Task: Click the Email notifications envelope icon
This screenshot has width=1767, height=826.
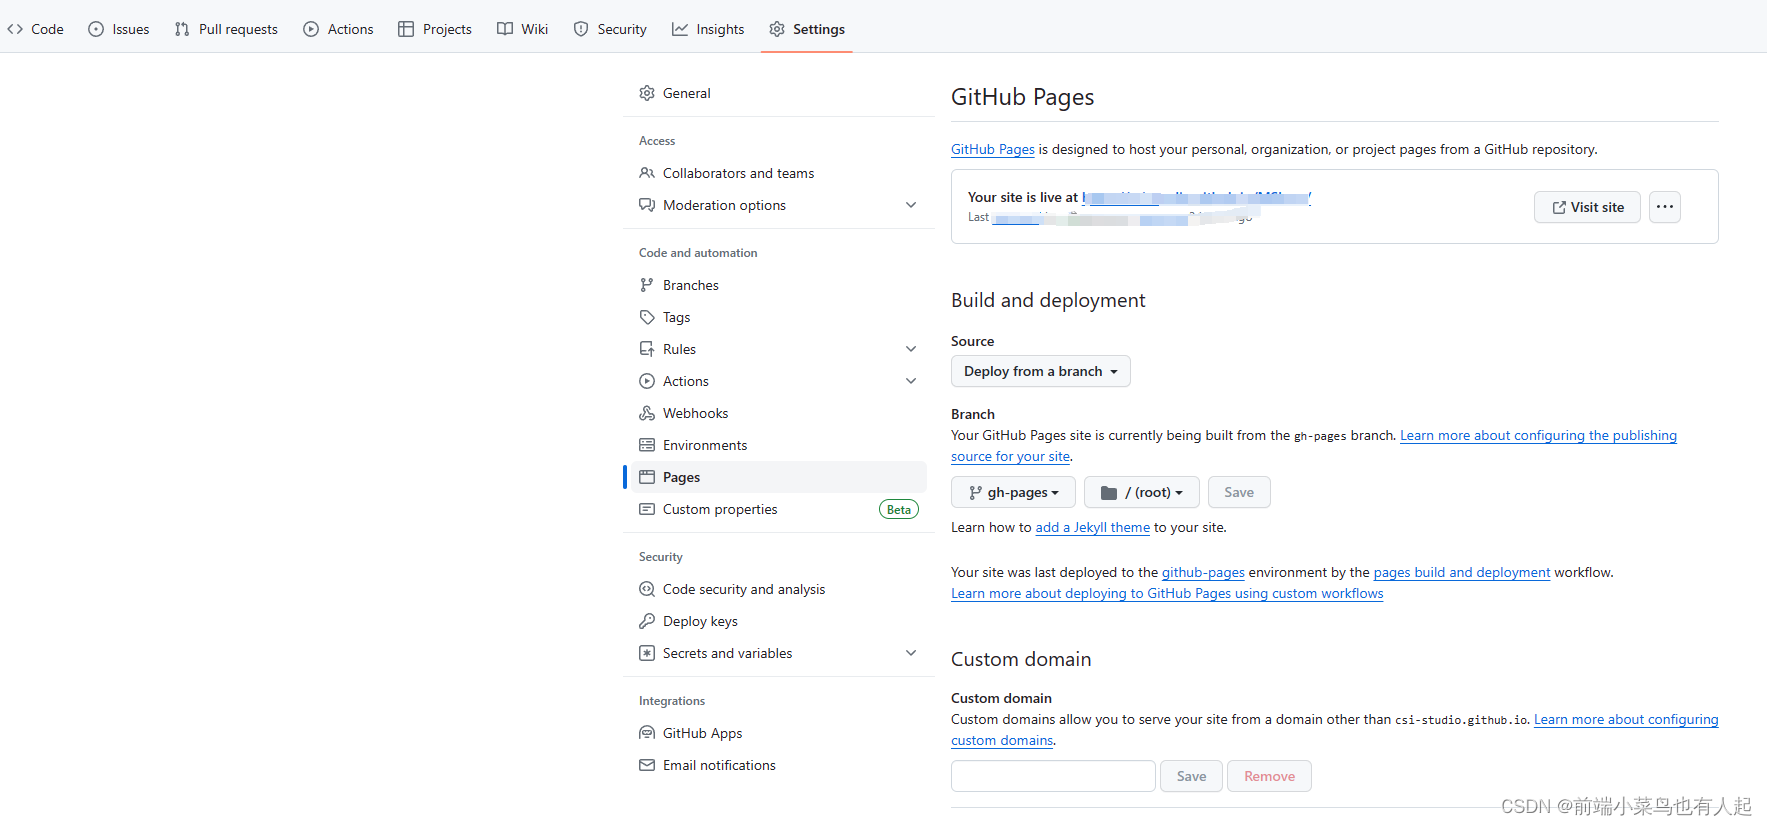Action: point(647,765)
